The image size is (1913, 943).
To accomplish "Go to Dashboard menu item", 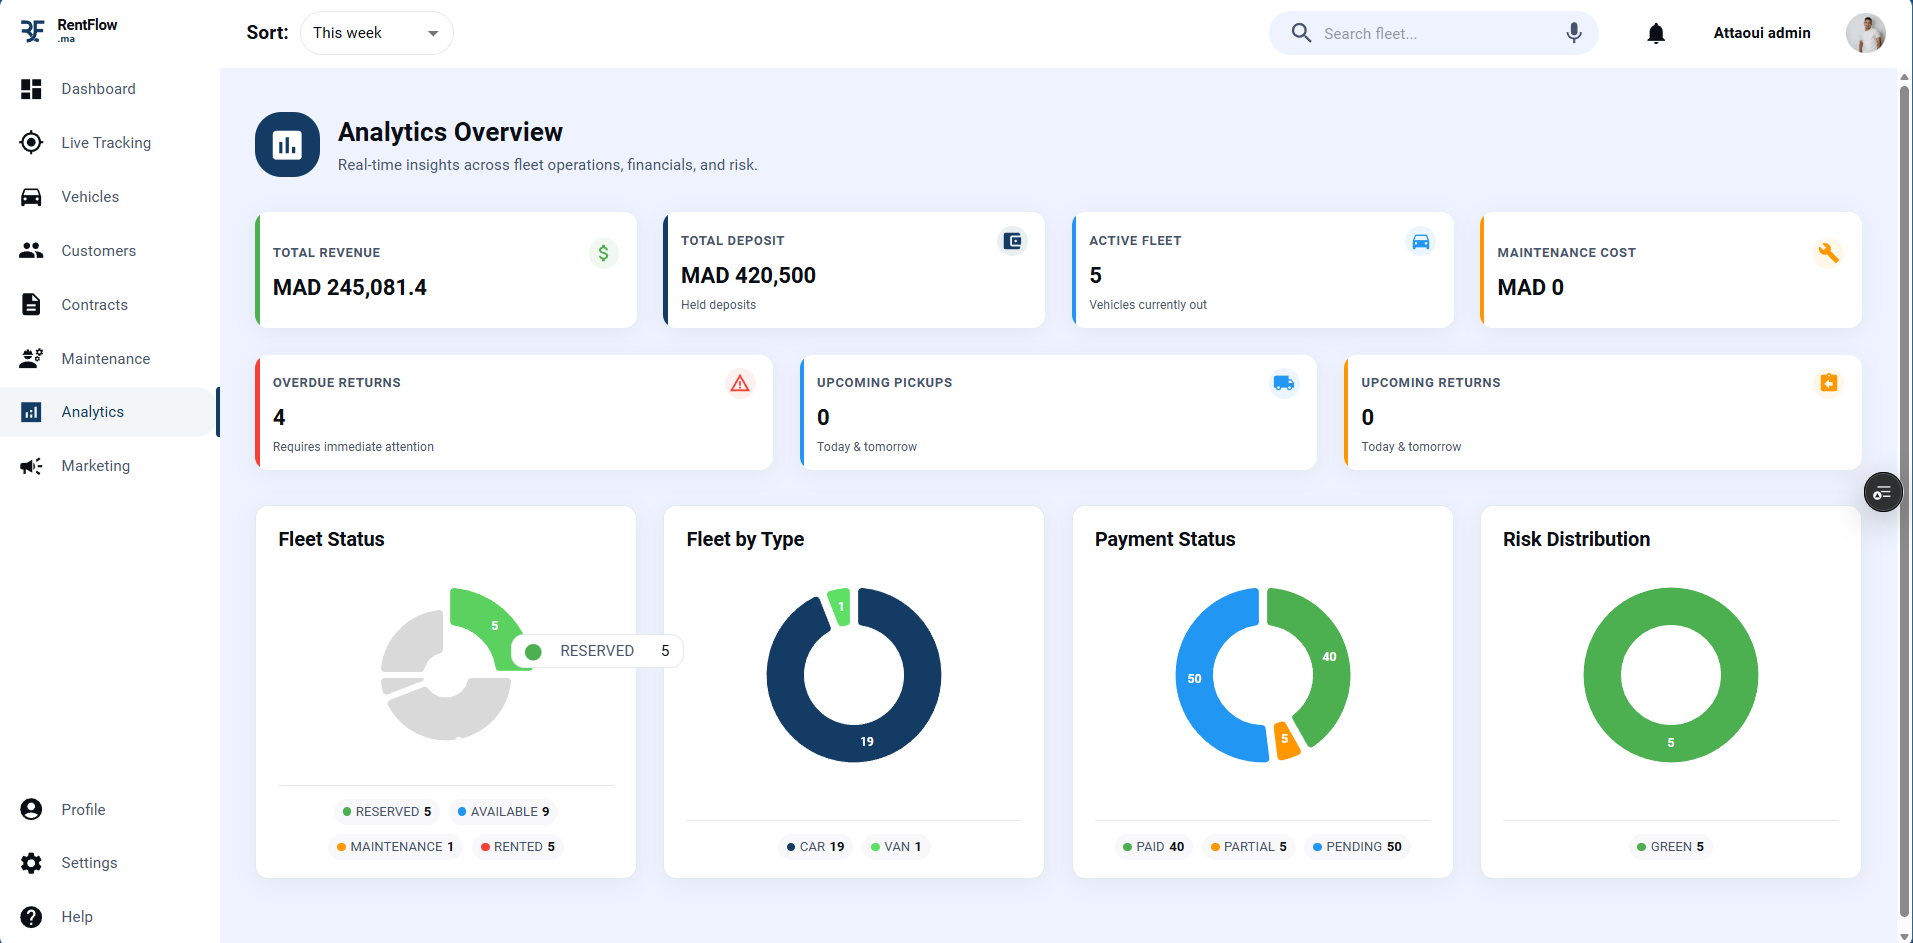I will click(x=98, y=89).
